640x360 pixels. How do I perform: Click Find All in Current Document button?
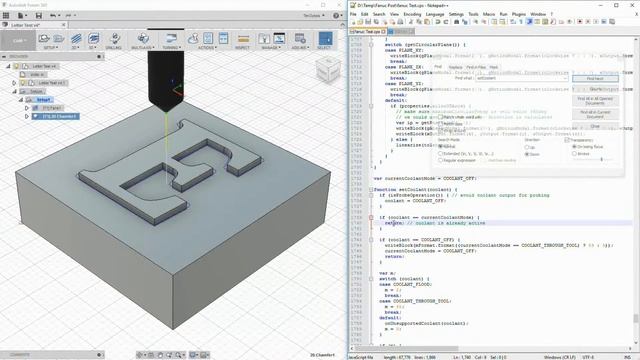(x=595, y=114)
